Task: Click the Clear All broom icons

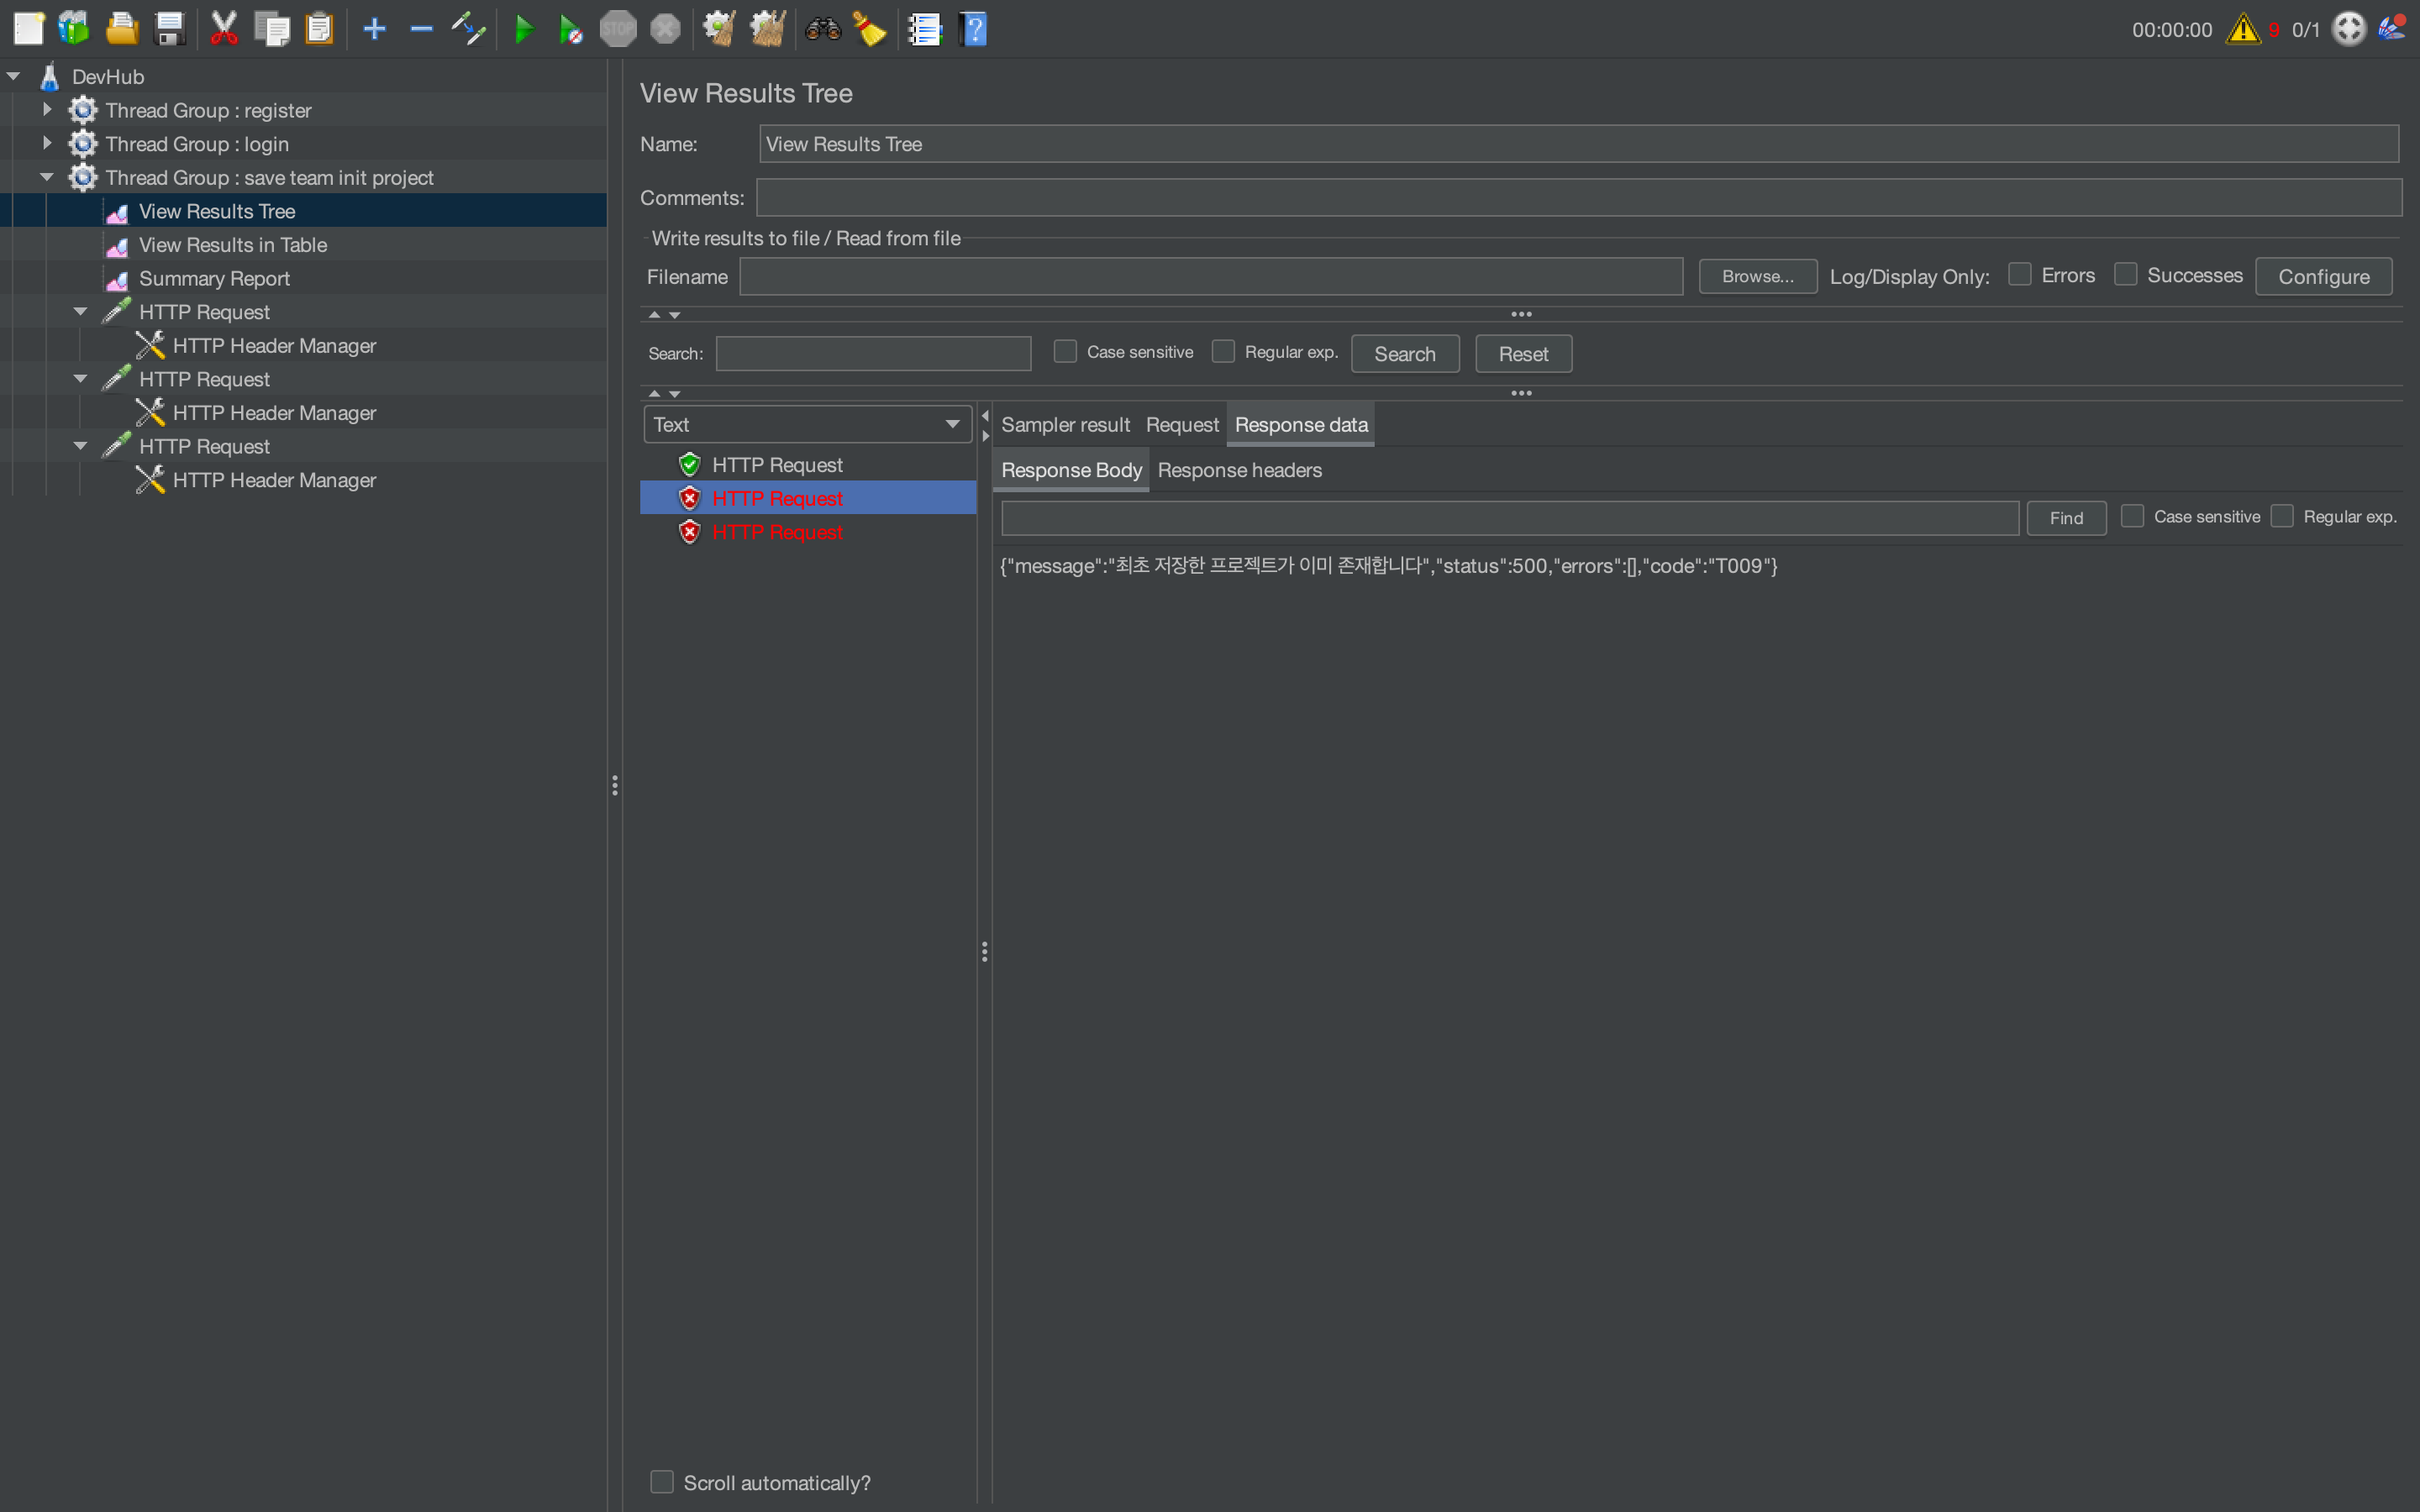Action: click(x=768, y=29)
